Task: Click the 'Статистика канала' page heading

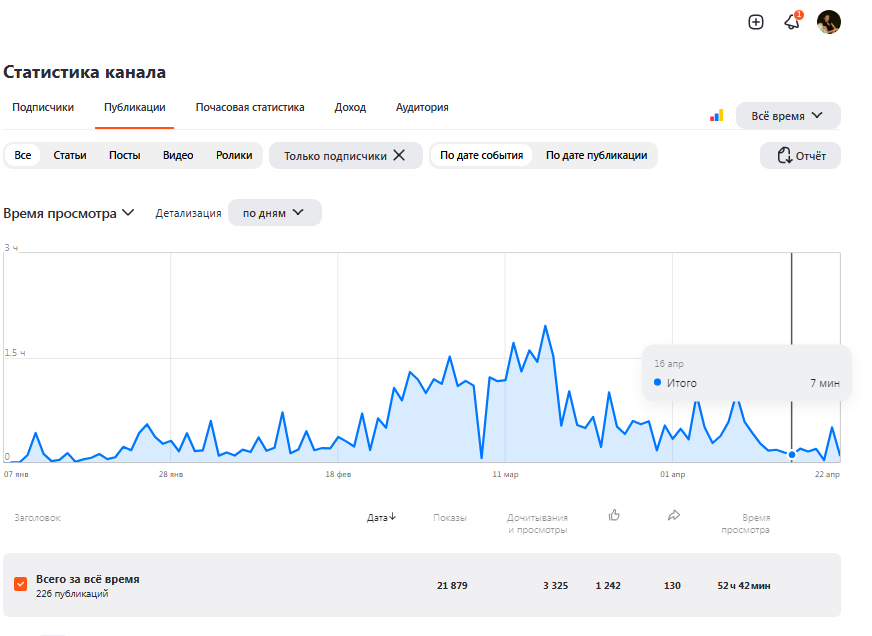Action: point(85,72)
